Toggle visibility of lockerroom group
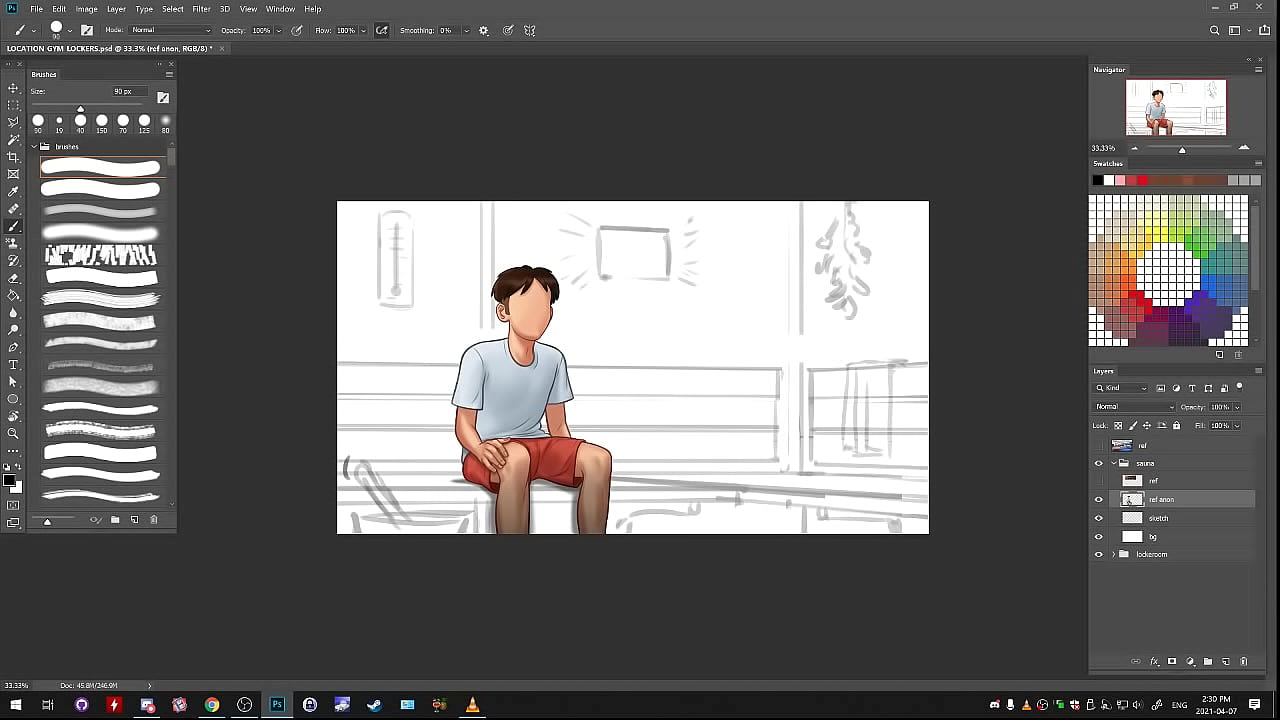Image resolution: width=1280 pixels, height=720 pixels. 1098,554
